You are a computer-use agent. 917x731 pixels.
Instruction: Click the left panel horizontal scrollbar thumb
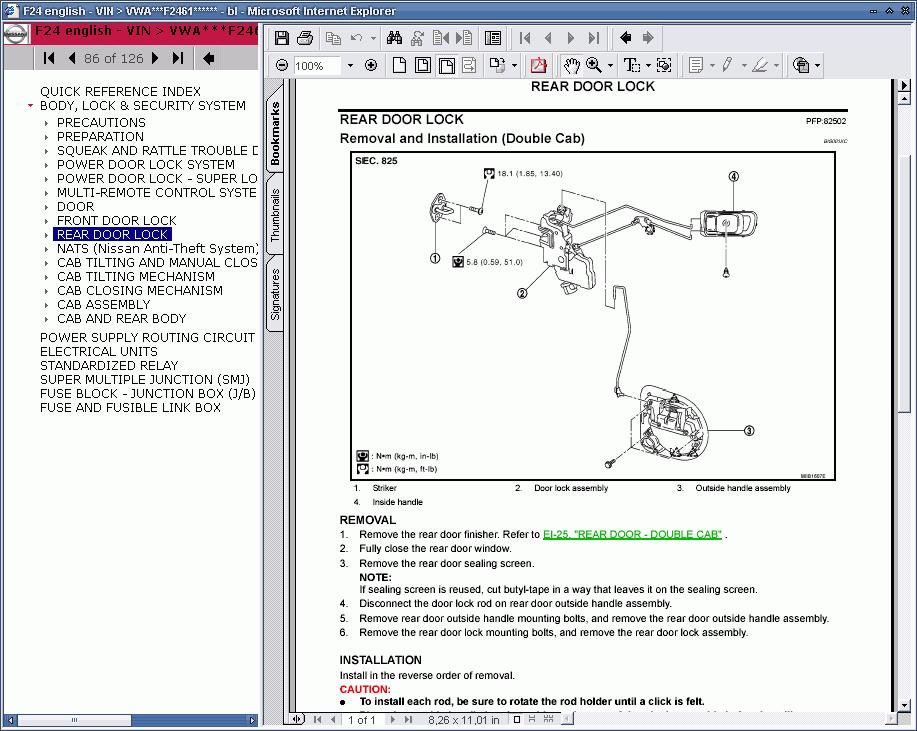pos(74,720)
